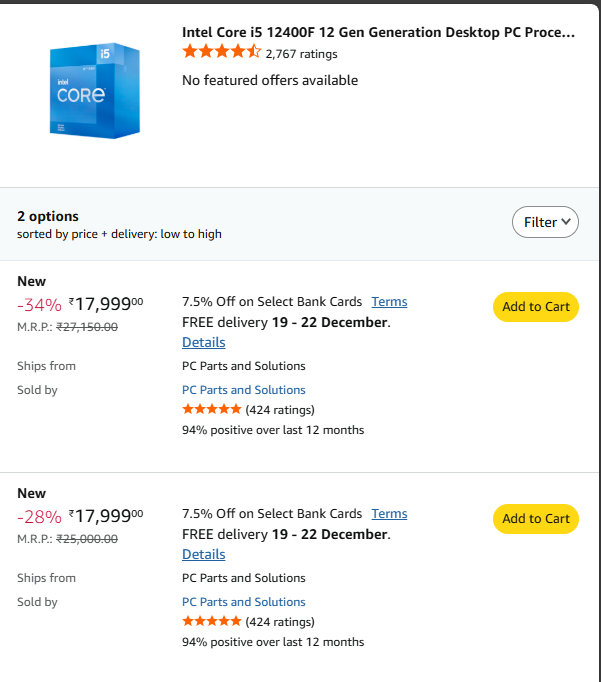
Task: Click the Intel Core i5 box image
Action: [x=95, y=88]
